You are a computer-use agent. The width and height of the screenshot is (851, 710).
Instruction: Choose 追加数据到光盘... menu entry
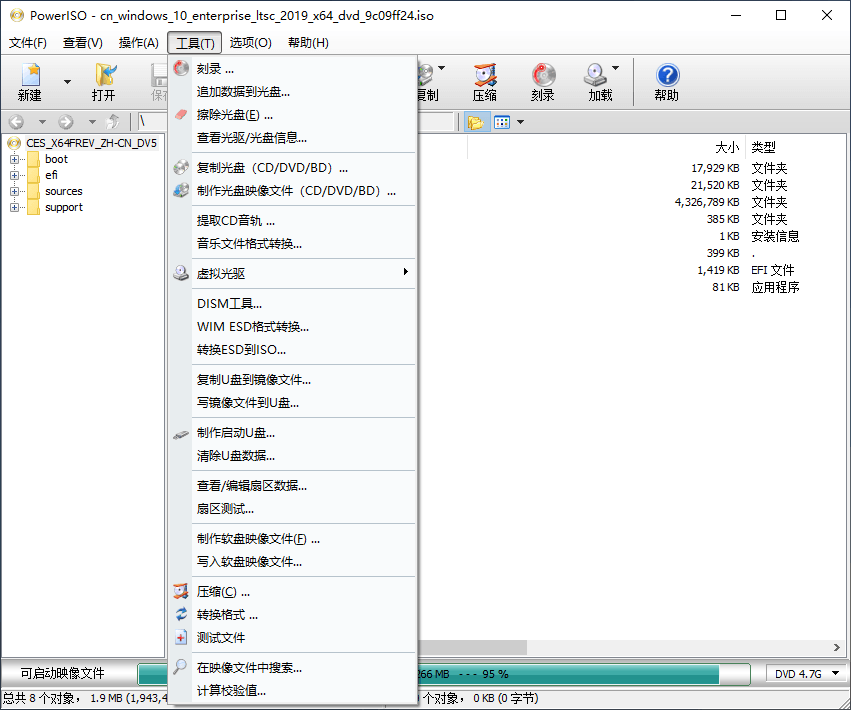pyautogui.click(x=293, y=92)
